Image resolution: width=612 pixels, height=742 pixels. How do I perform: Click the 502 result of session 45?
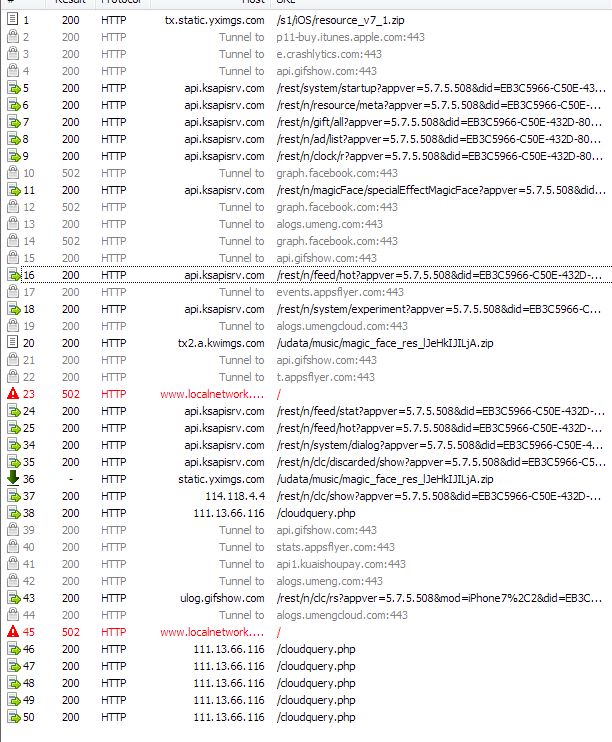71,632
